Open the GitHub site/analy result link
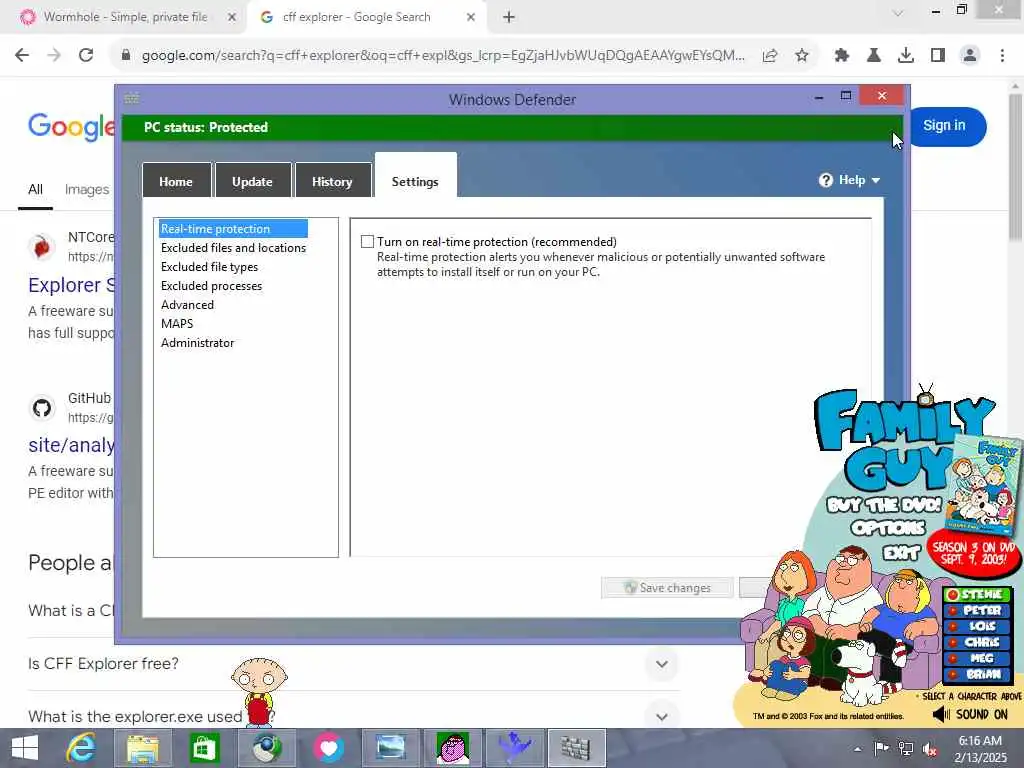Screen dimensions: 1024x768 71,445
